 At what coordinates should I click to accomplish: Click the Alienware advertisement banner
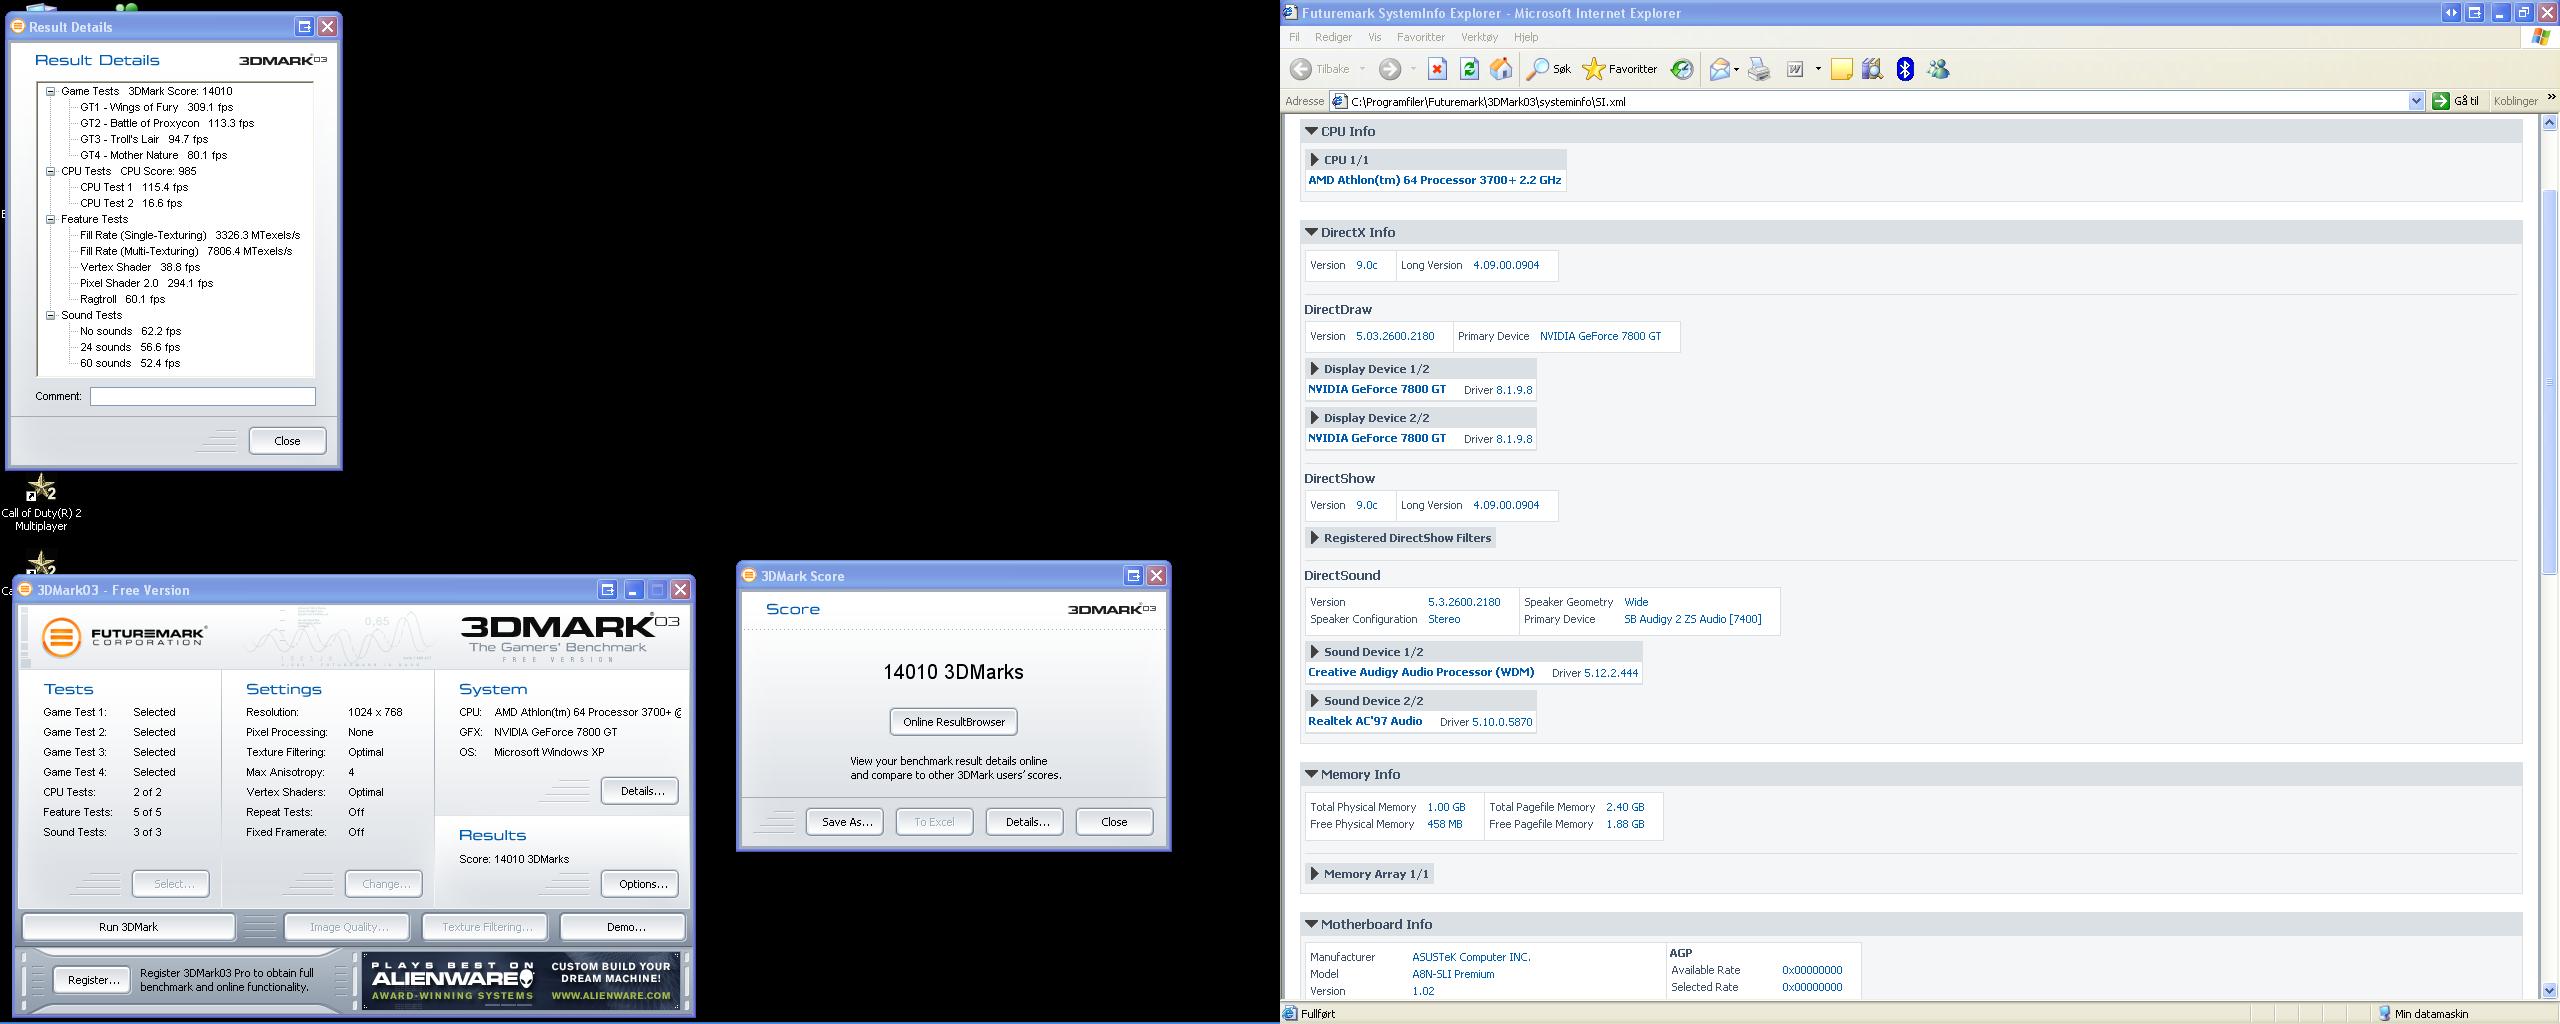click(521, 980)
